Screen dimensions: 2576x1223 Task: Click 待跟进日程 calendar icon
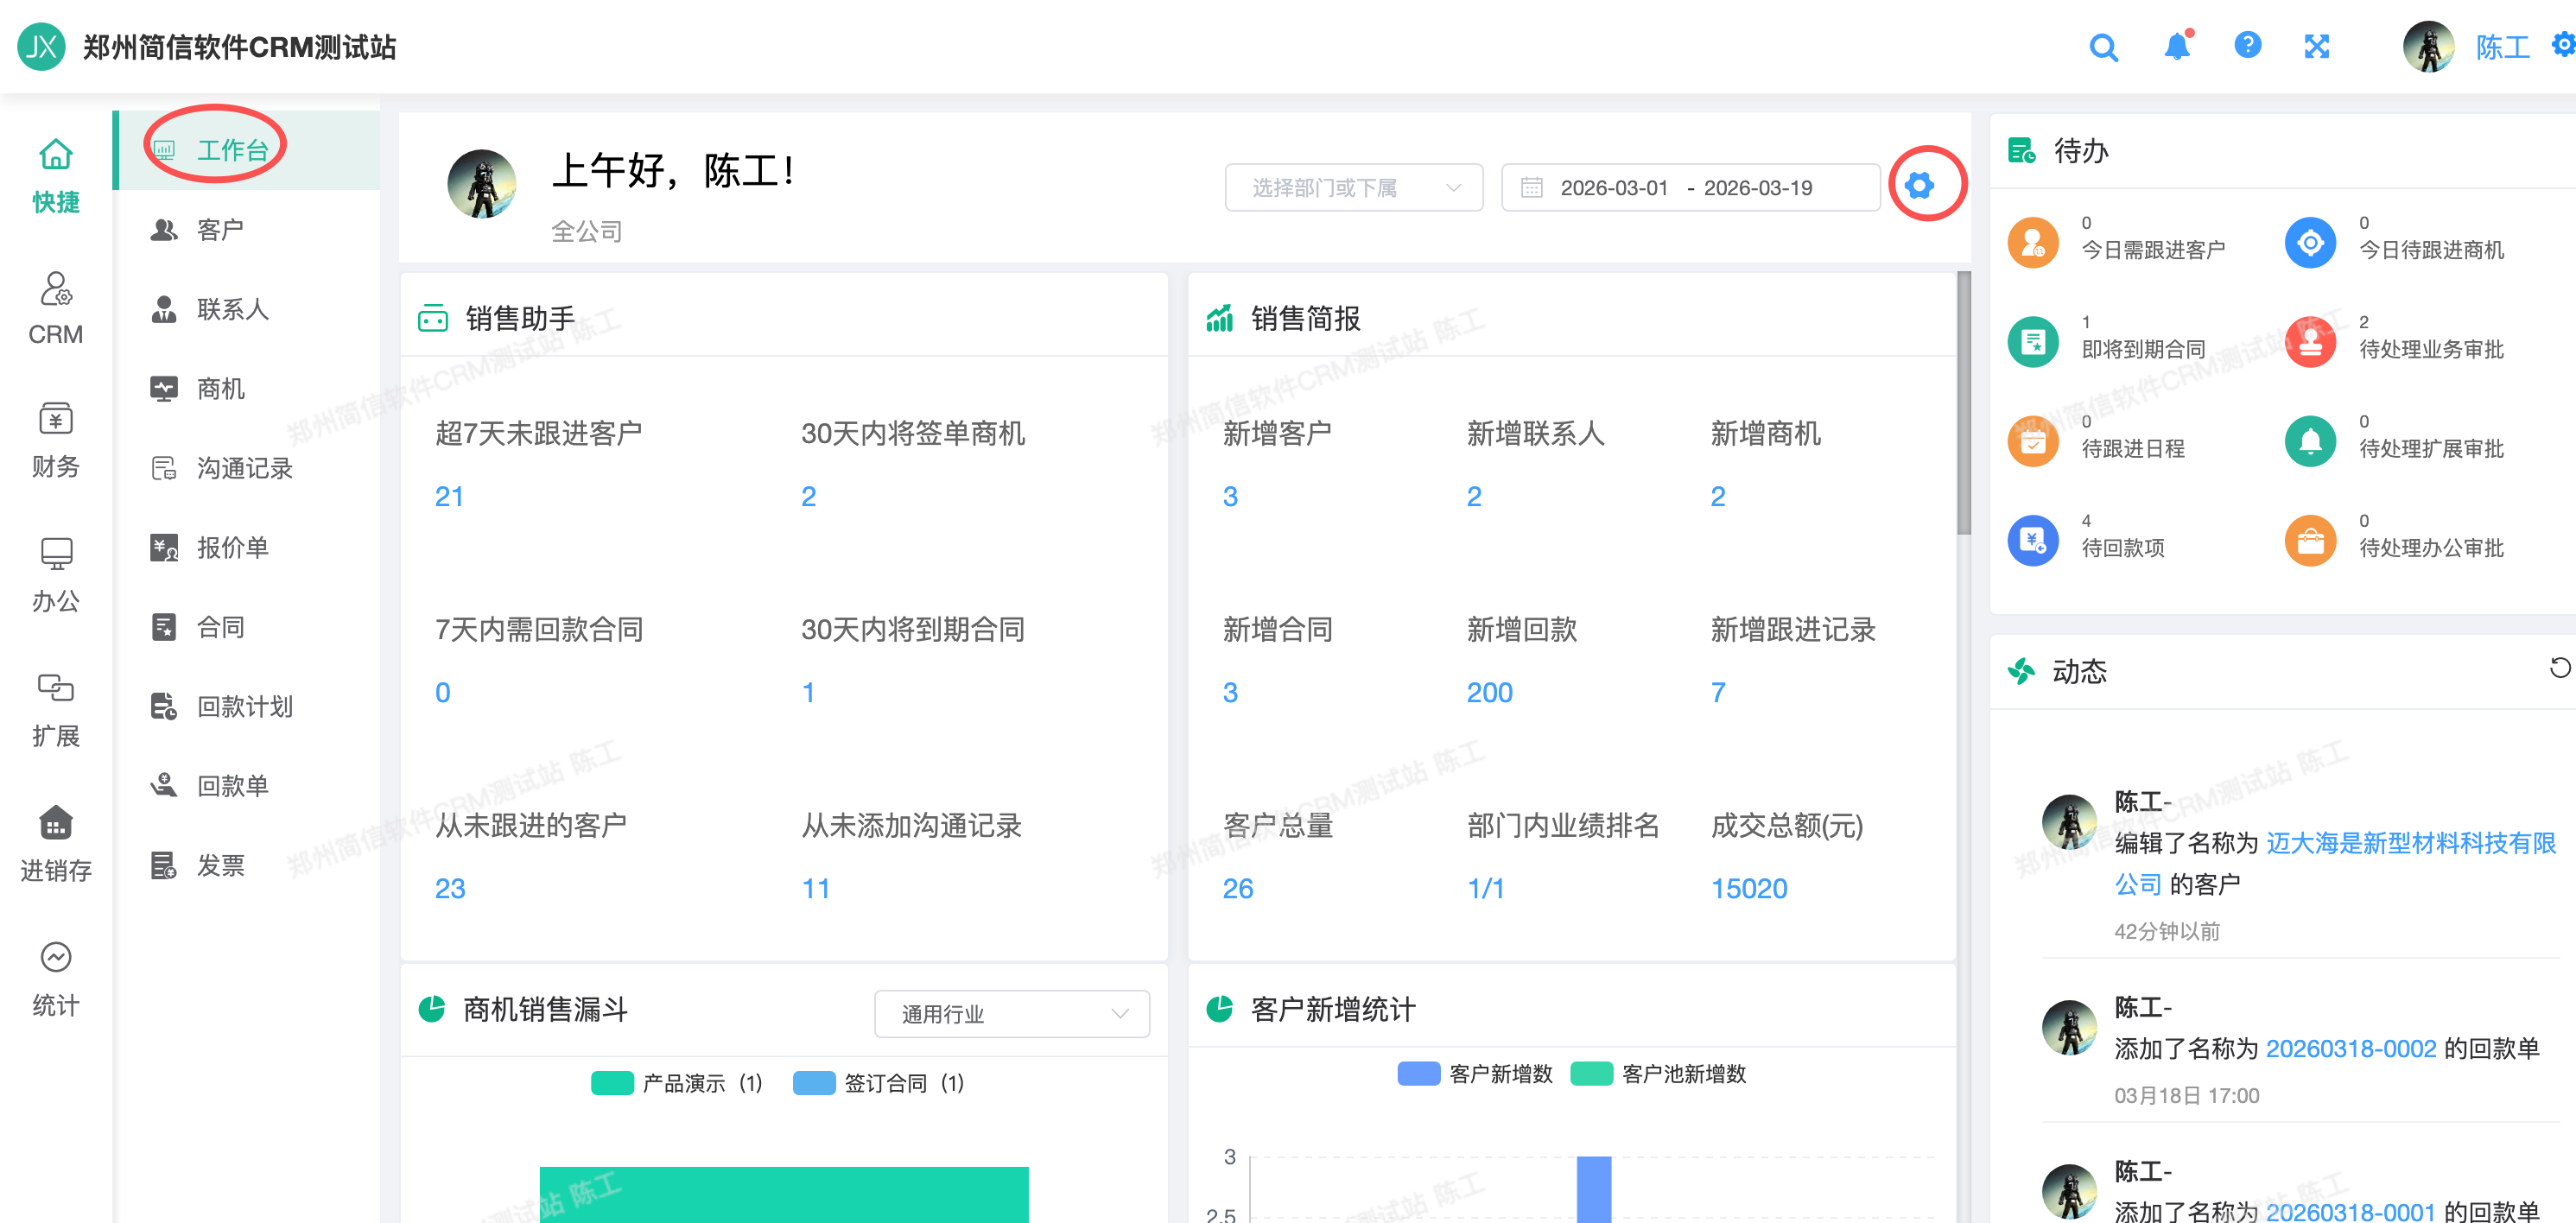[2033, 440]
